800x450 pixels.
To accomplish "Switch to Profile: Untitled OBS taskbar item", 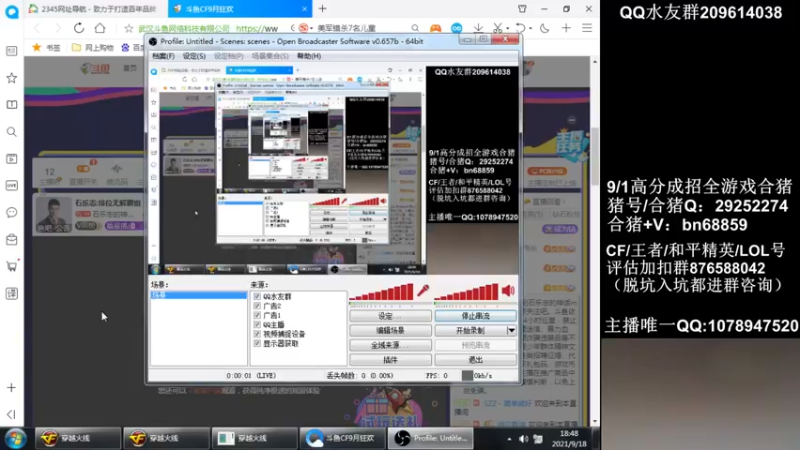I will coord(432,438).
